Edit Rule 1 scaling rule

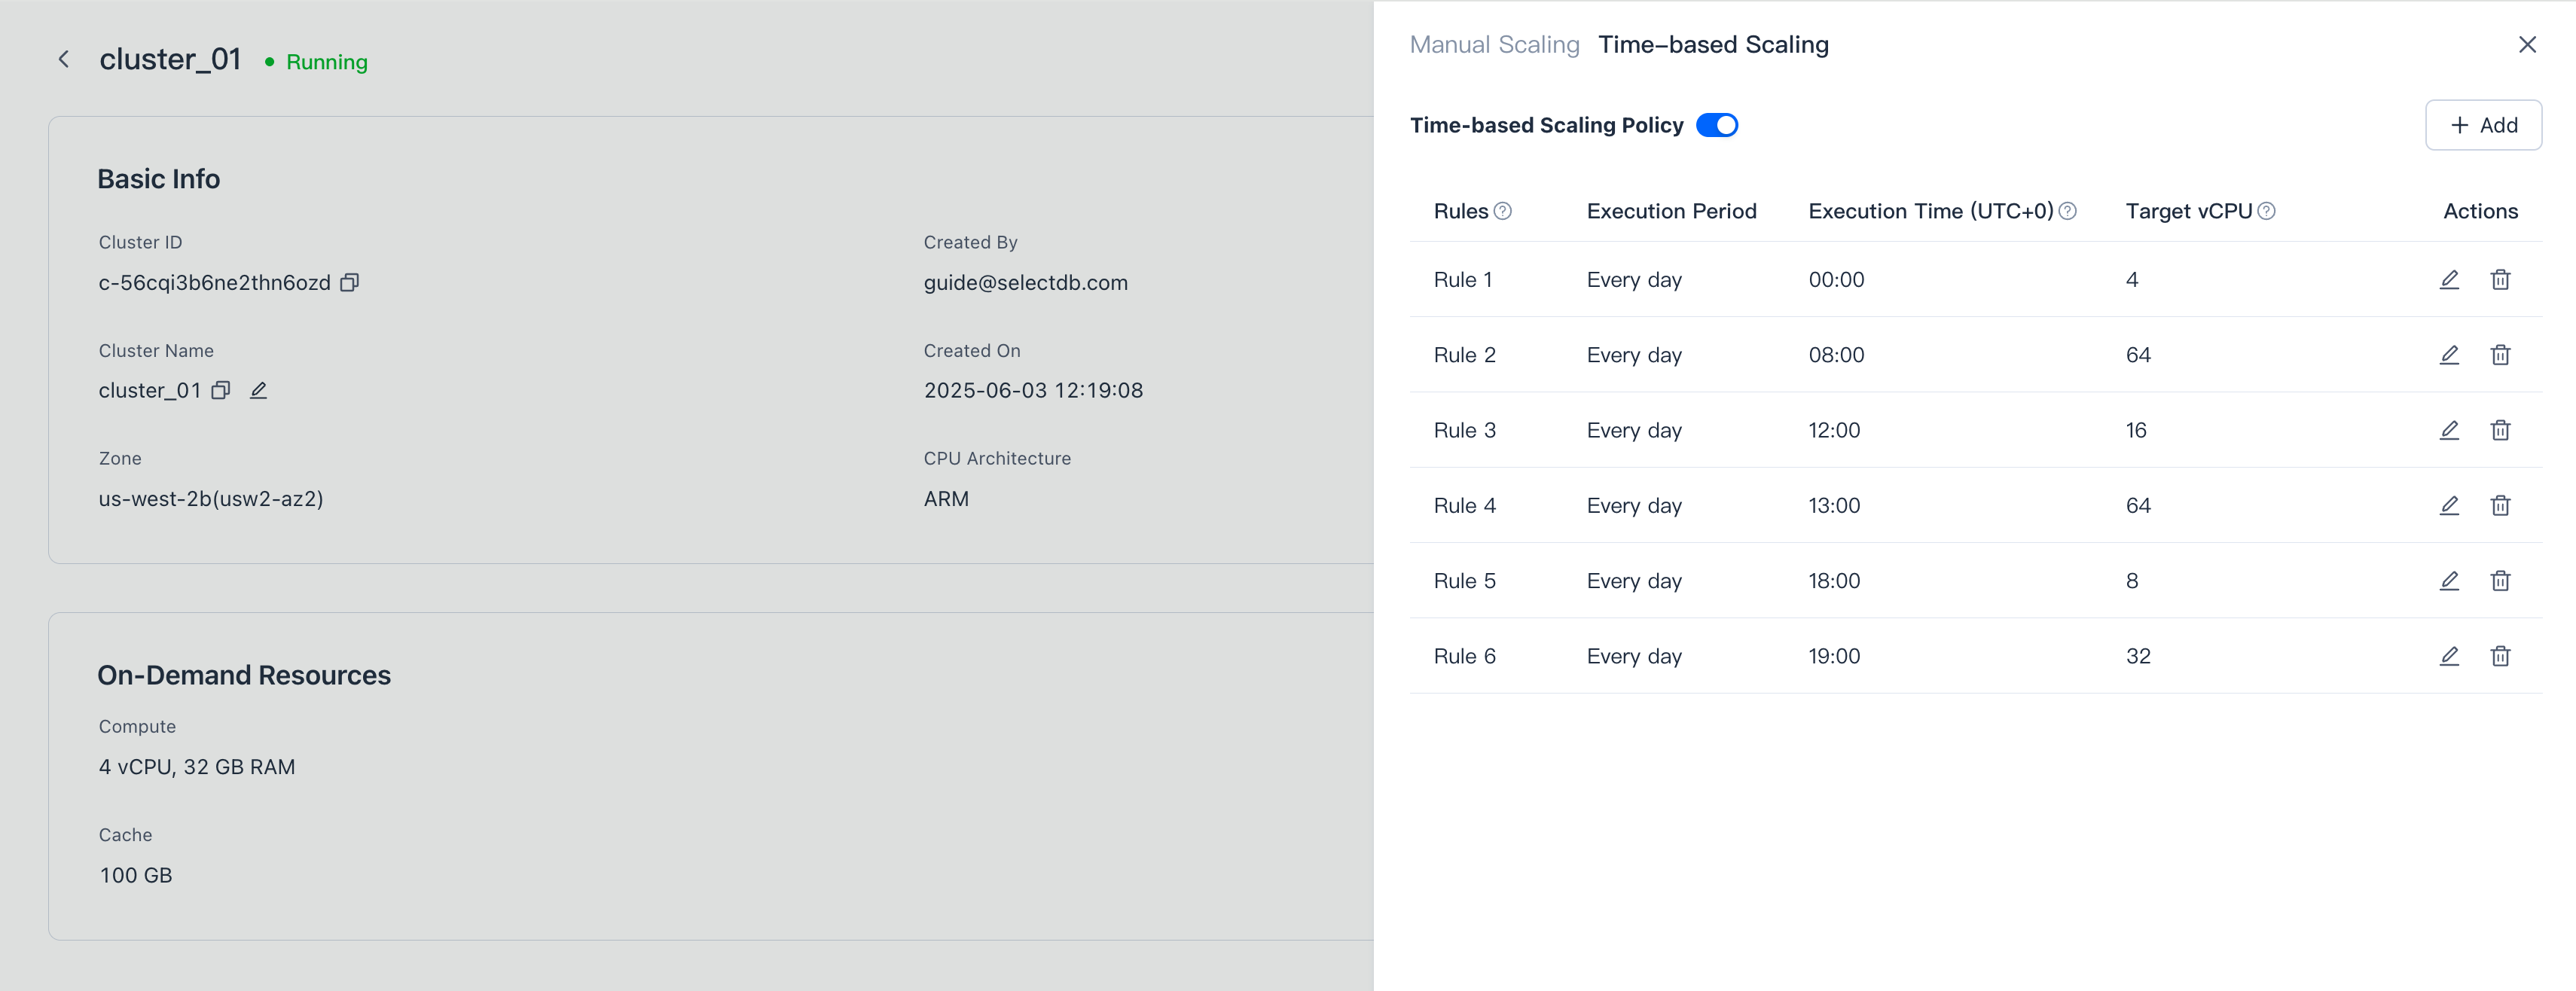point(2449,280)
